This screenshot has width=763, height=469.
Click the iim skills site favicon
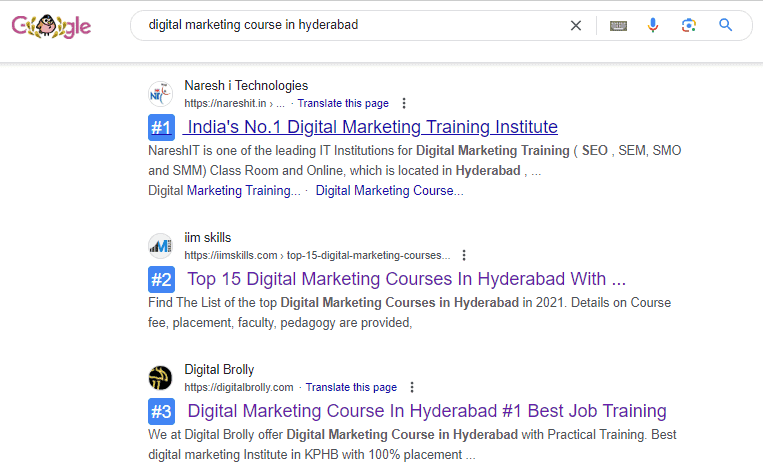point(160,246)
